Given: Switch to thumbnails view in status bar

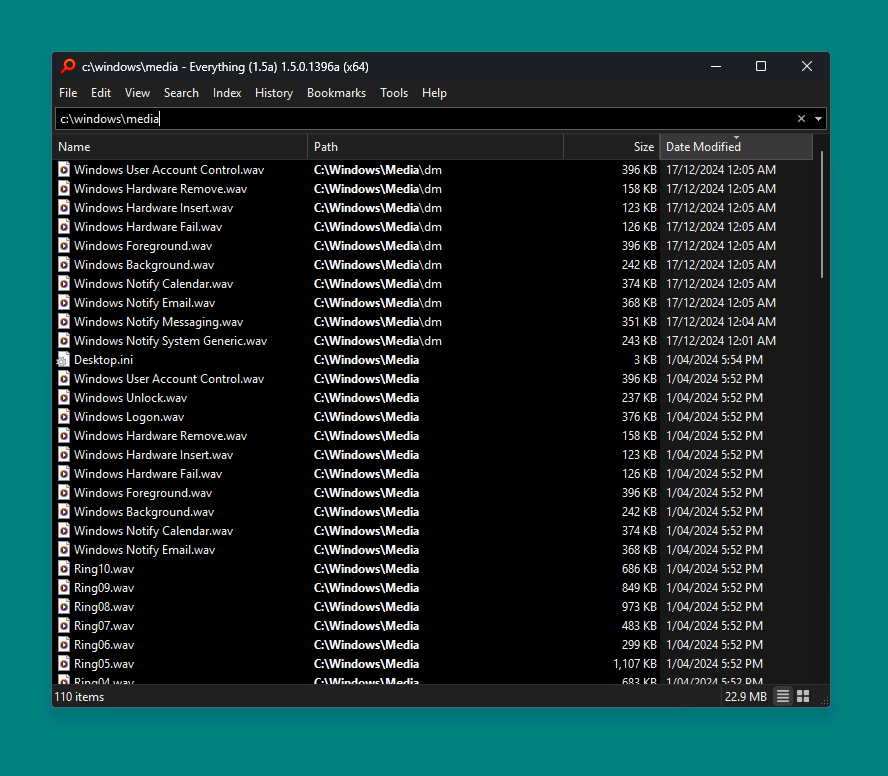Looking at the screenshot, I should point(802,696).
